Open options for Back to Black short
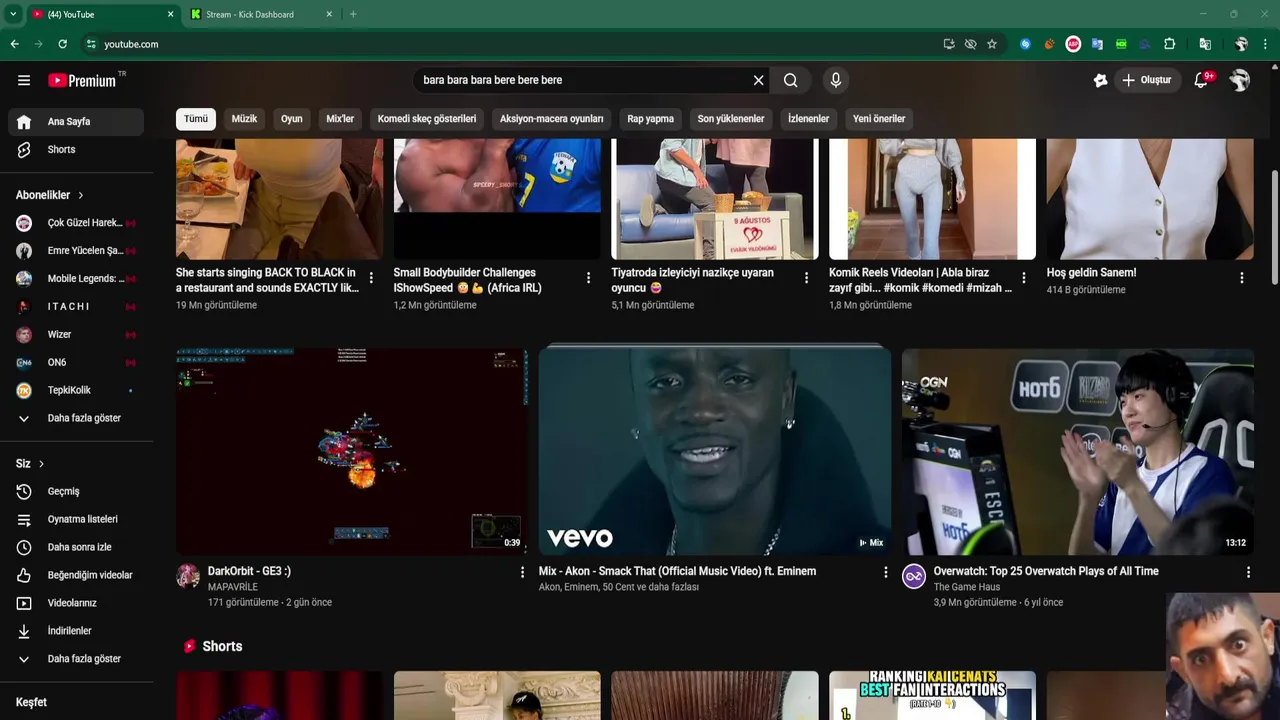 [x=371, y=278]
